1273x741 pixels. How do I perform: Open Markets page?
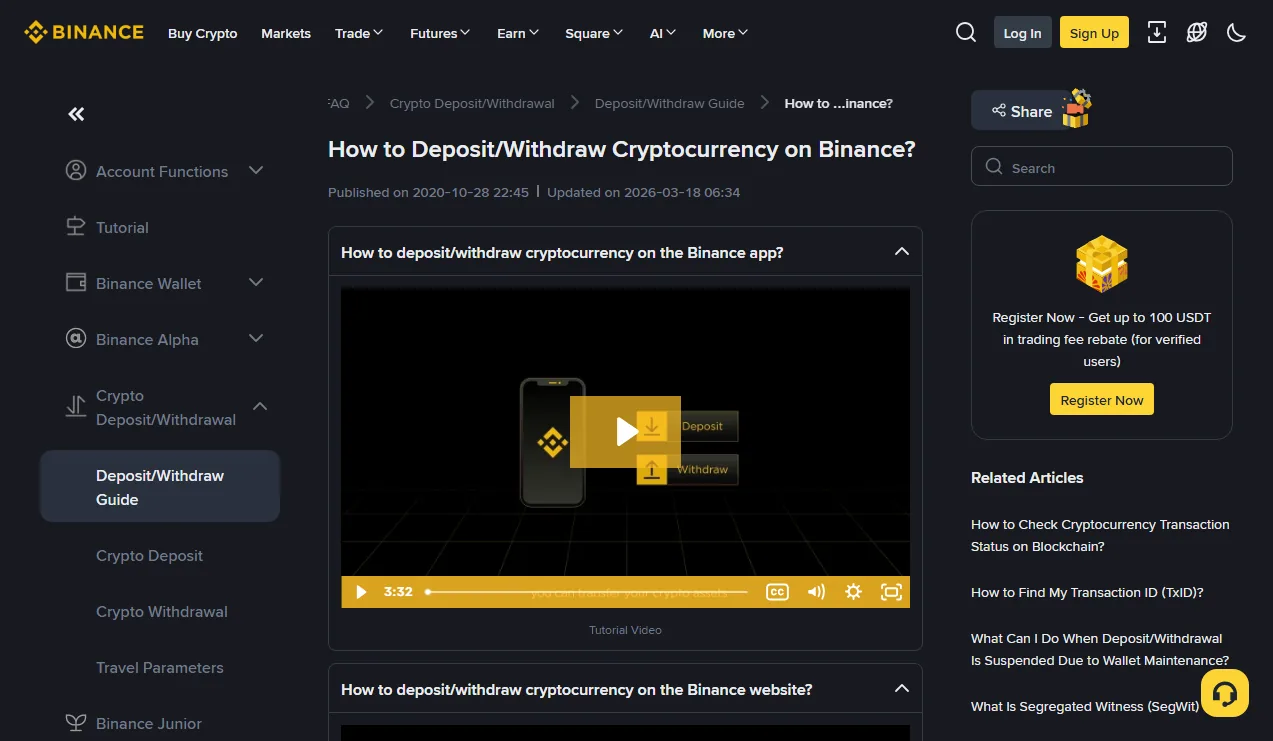point(286,33)
